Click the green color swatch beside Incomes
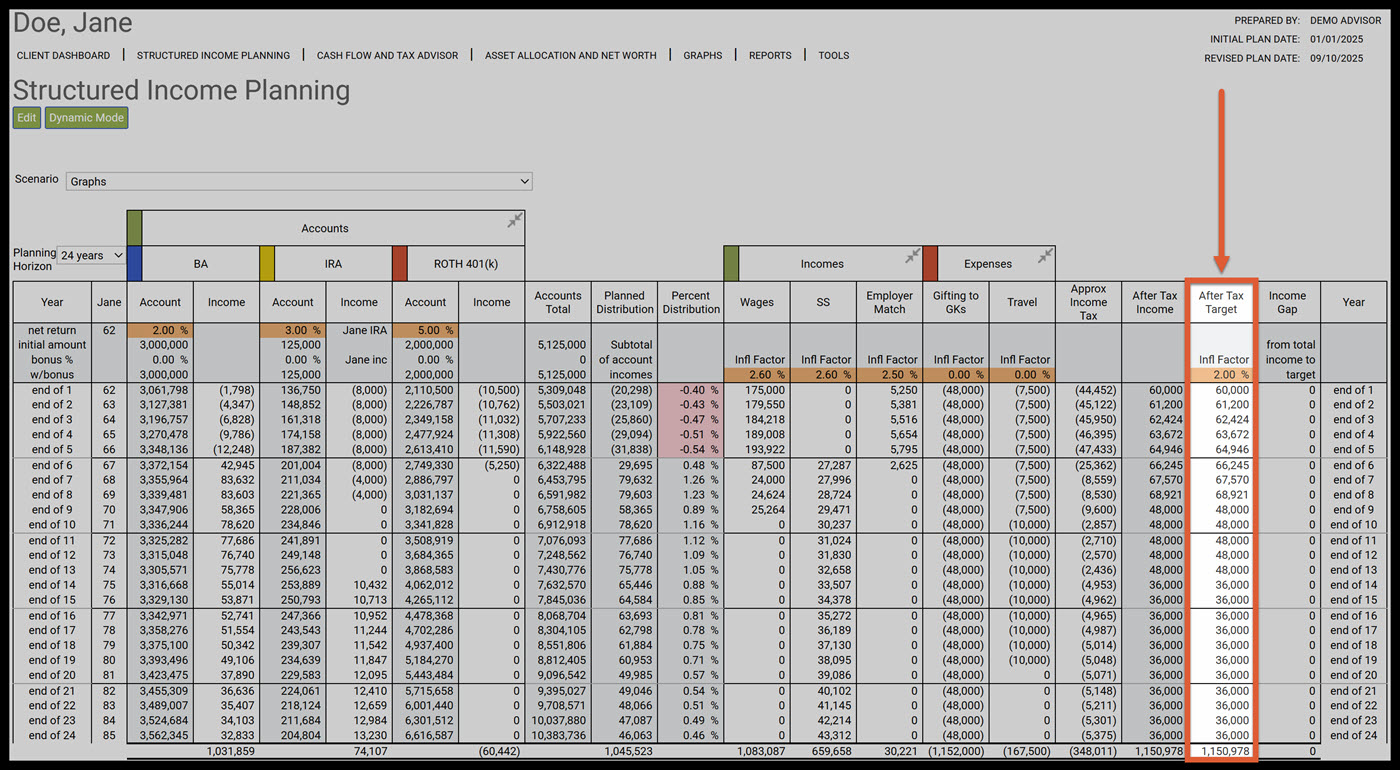 pos(731,264)
